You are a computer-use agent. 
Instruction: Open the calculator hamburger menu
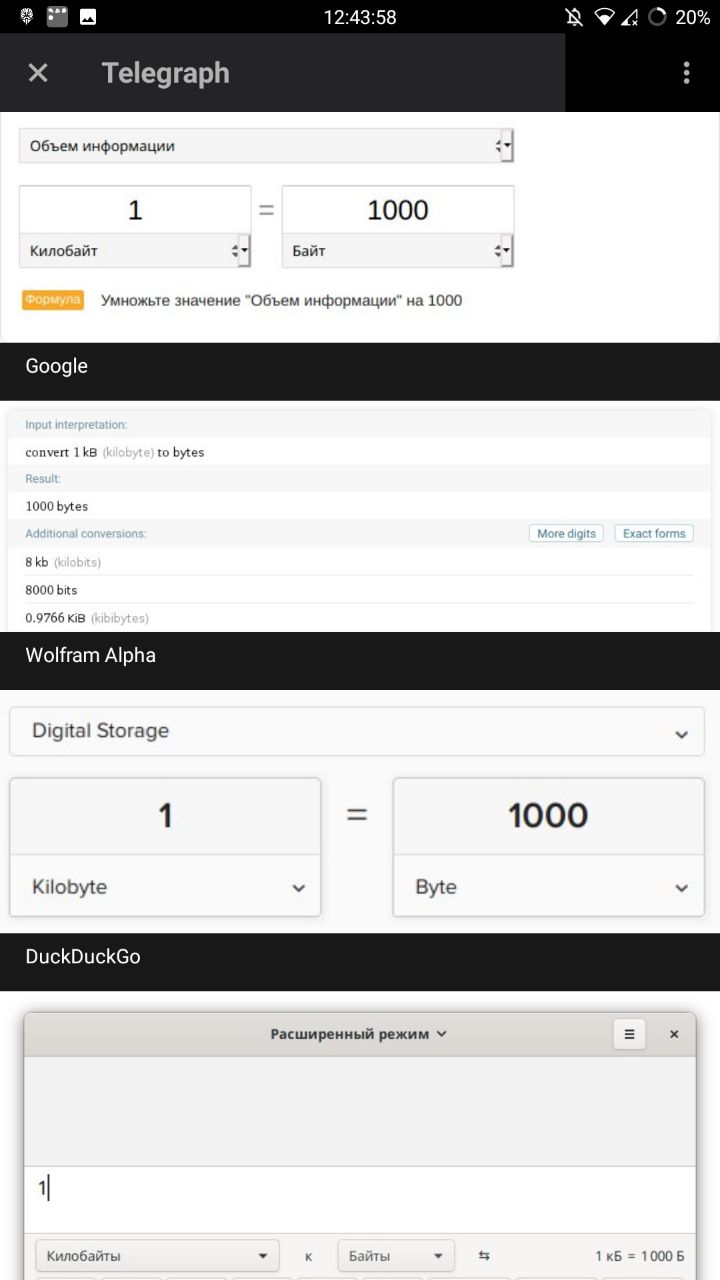[629, 1034]
